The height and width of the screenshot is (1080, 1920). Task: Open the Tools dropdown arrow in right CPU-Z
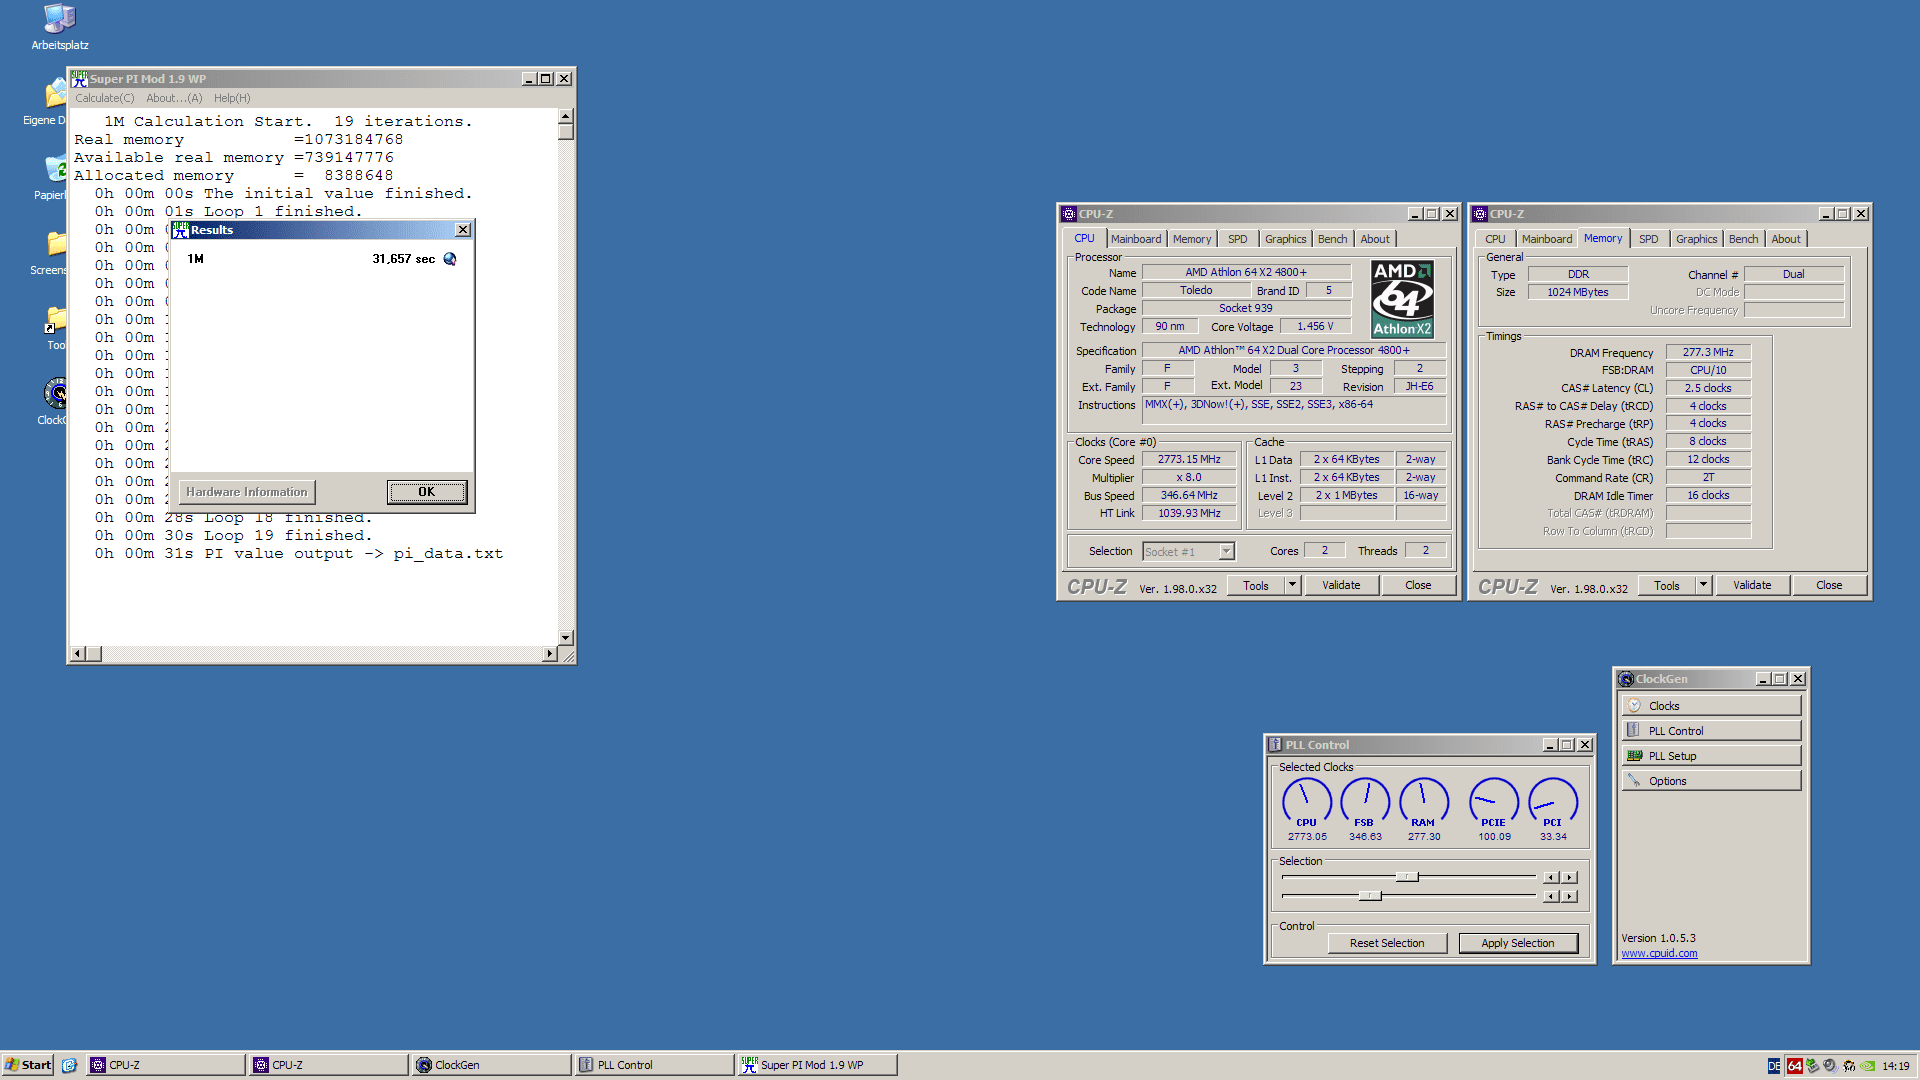click(1703, 585)
